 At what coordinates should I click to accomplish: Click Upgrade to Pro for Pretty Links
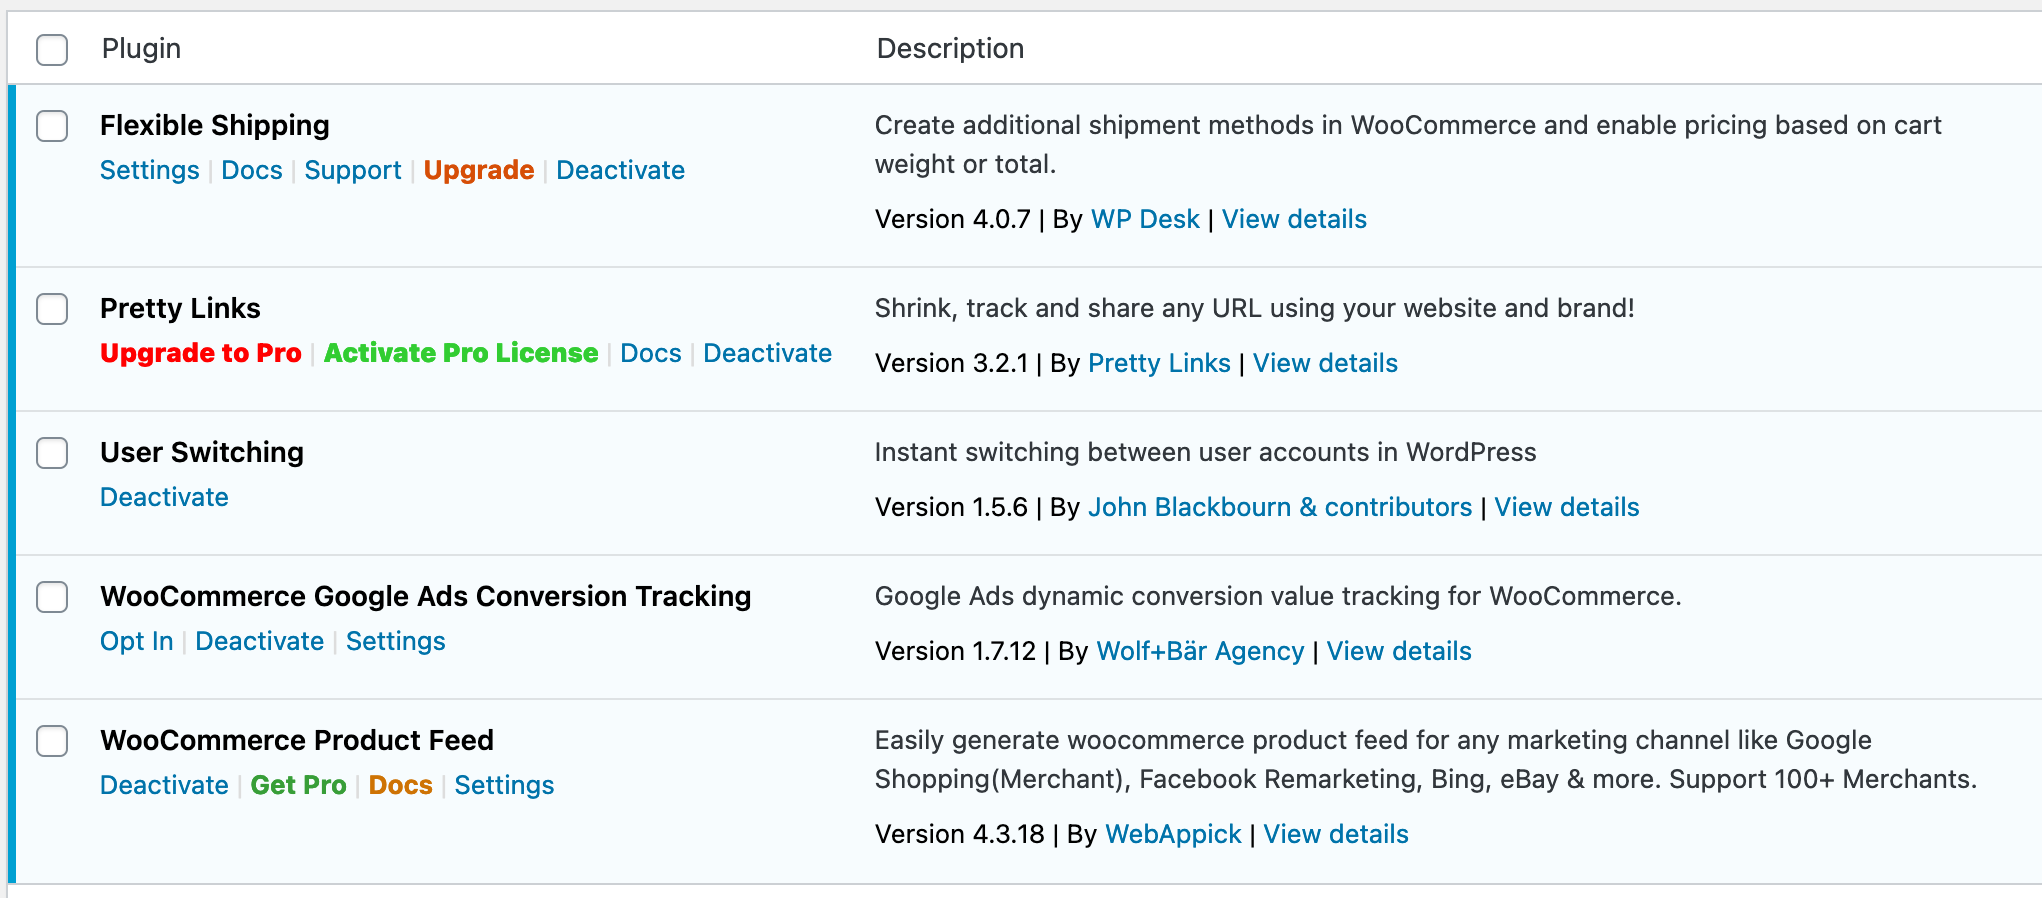pos(201,353)
